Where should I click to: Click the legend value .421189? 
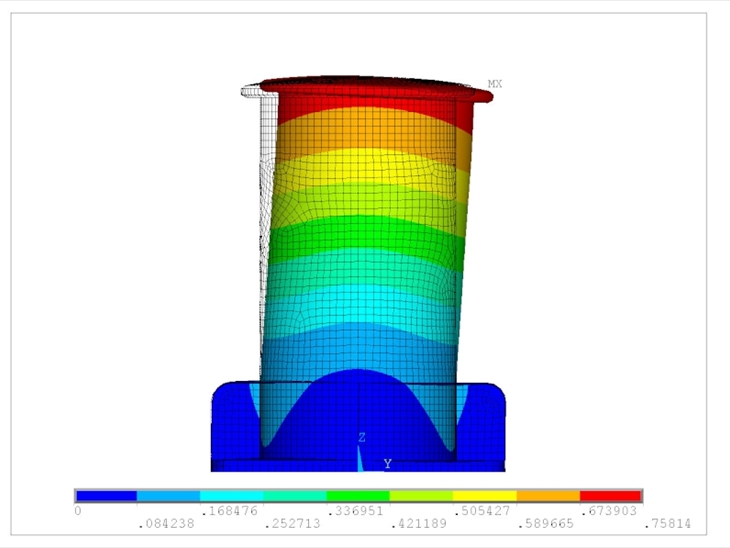click(419, 524)
